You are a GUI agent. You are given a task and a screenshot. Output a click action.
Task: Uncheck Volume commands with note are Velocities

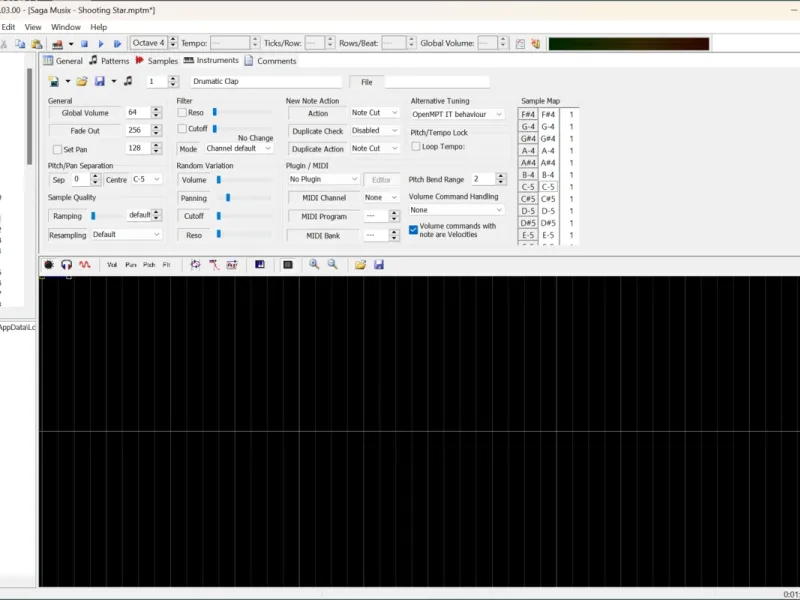[x=413, y=230]
